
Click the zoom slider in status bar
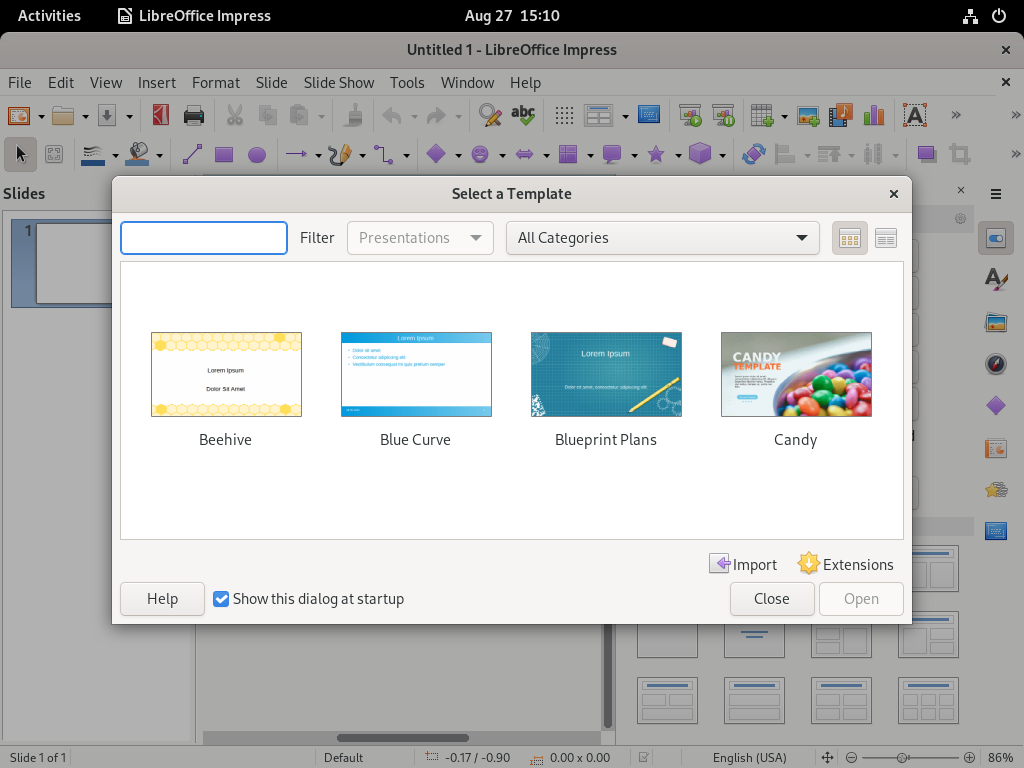(x=910, y=758)
